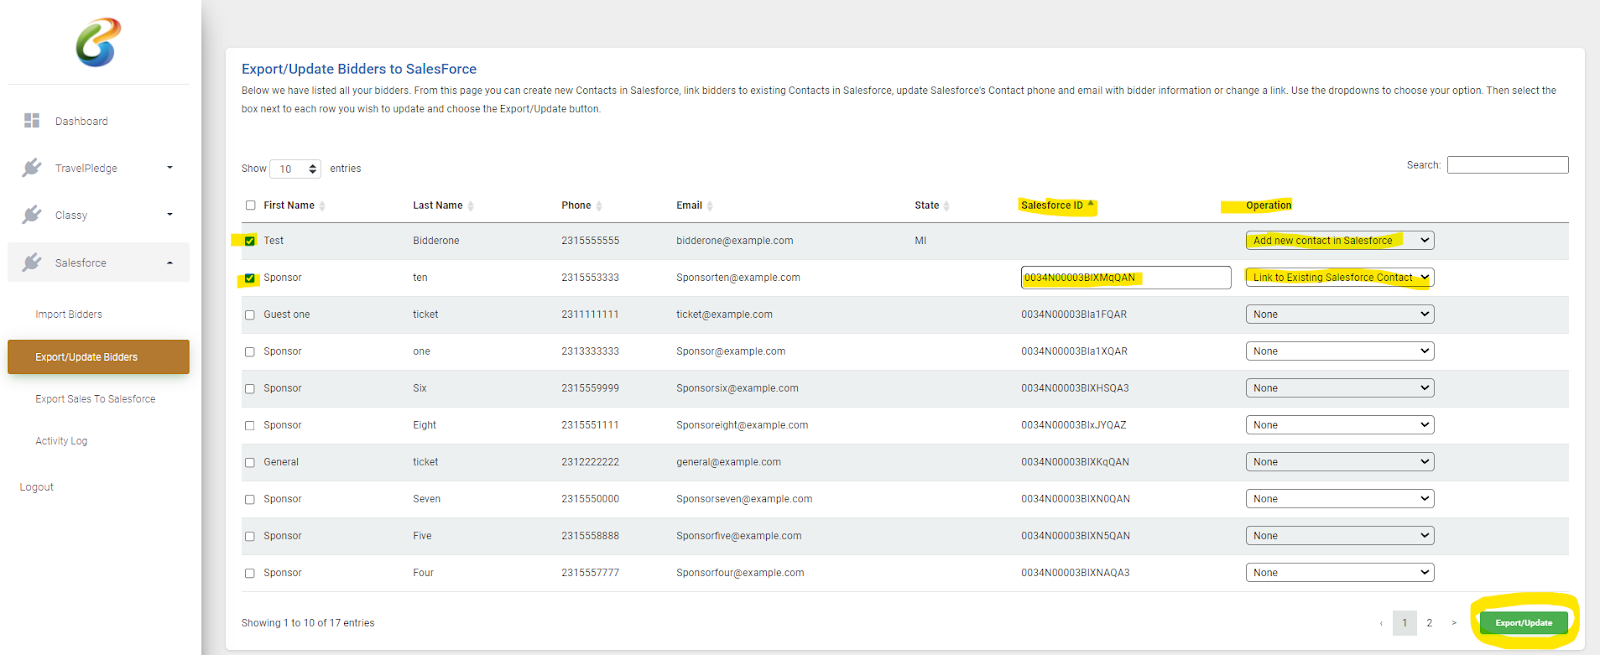Viewport: 1600px width, 655px height.
Task: Check the Guest one ticket checkbox
Action: 250,315
